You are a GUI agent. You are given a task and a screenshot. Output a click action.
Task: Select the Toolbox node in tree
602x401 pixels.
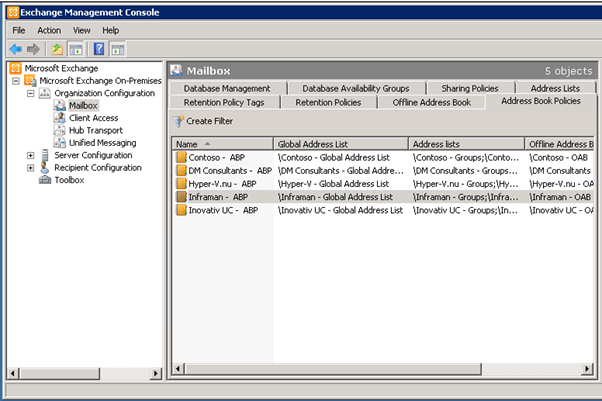click(x=69, y=180)
